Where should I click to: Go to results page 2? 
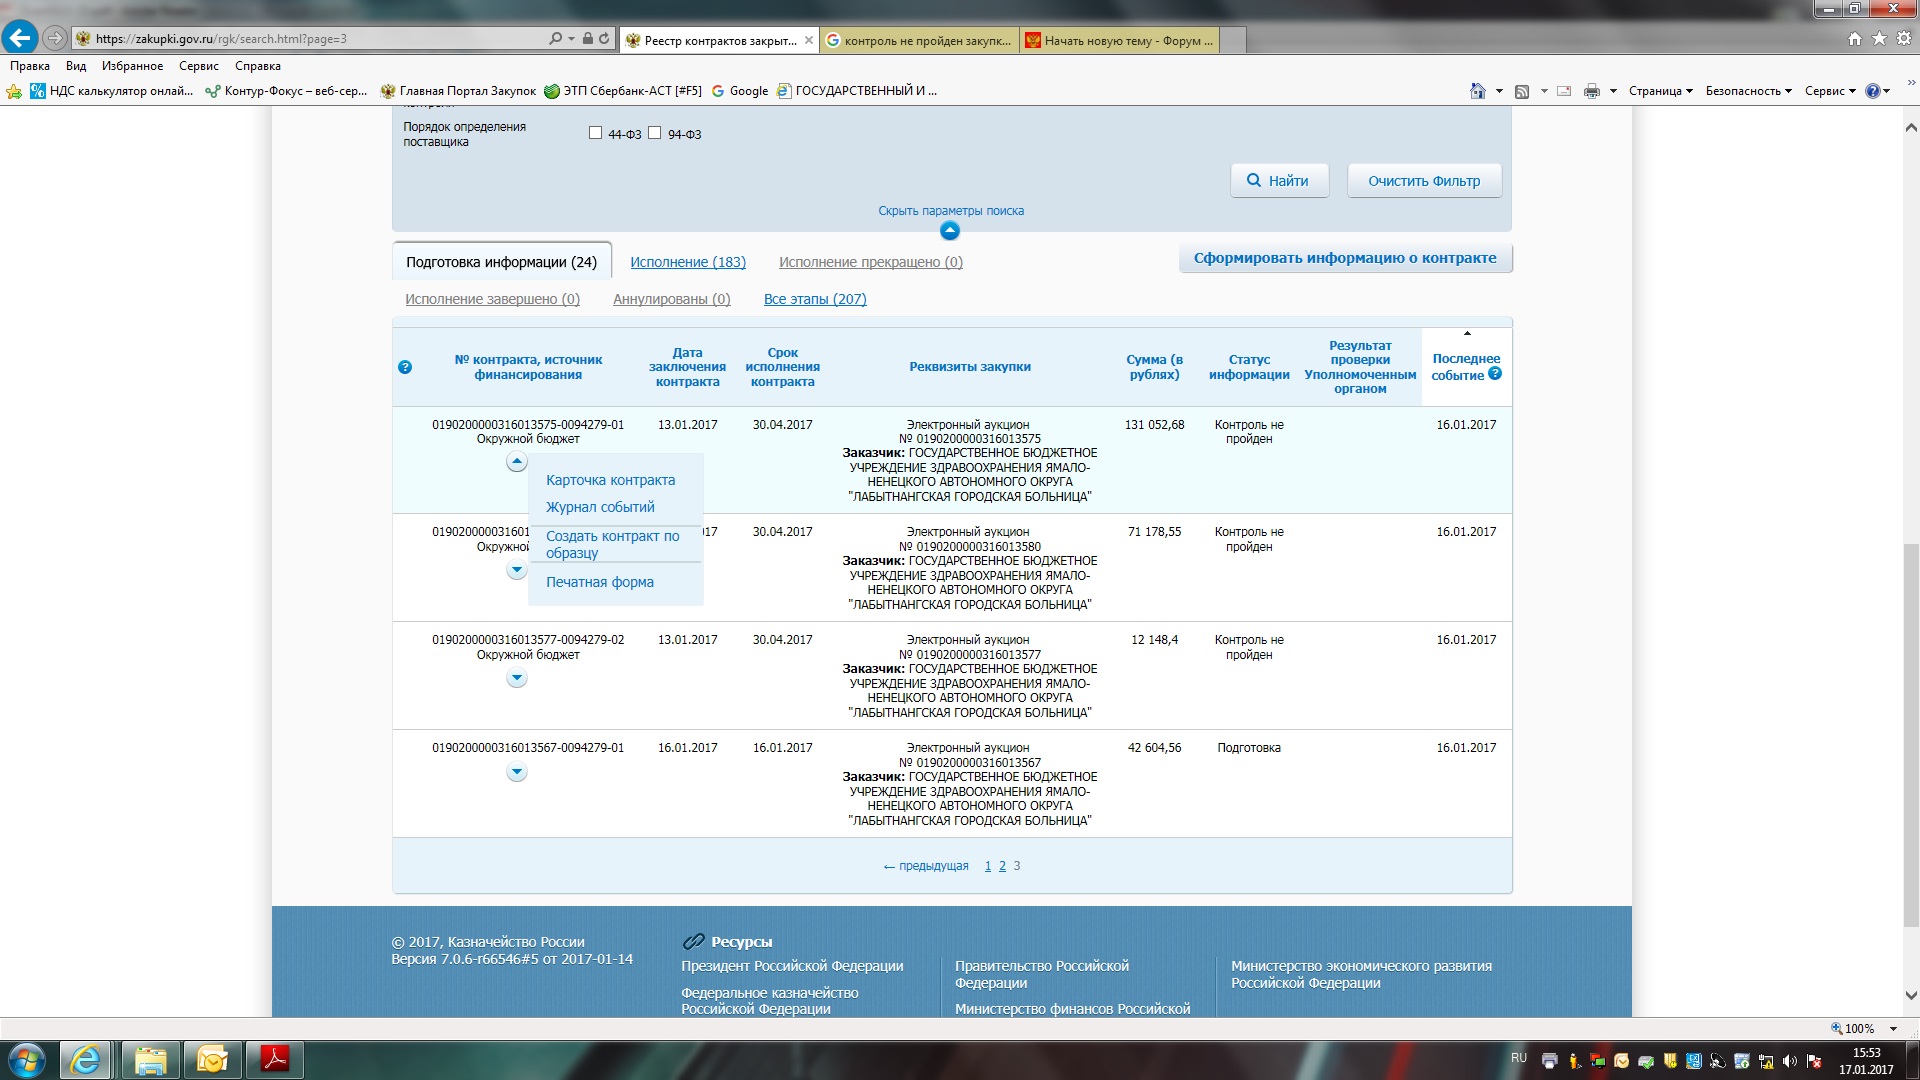[x=1002, y=866]
